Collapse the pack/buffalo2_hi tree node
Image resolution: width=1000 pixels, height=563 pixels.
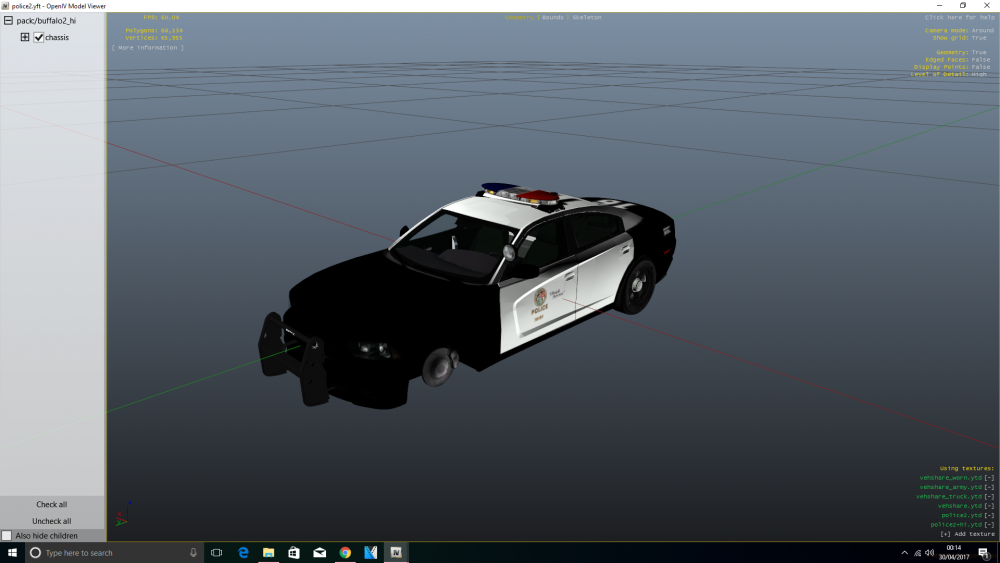(x=8, y=20)
